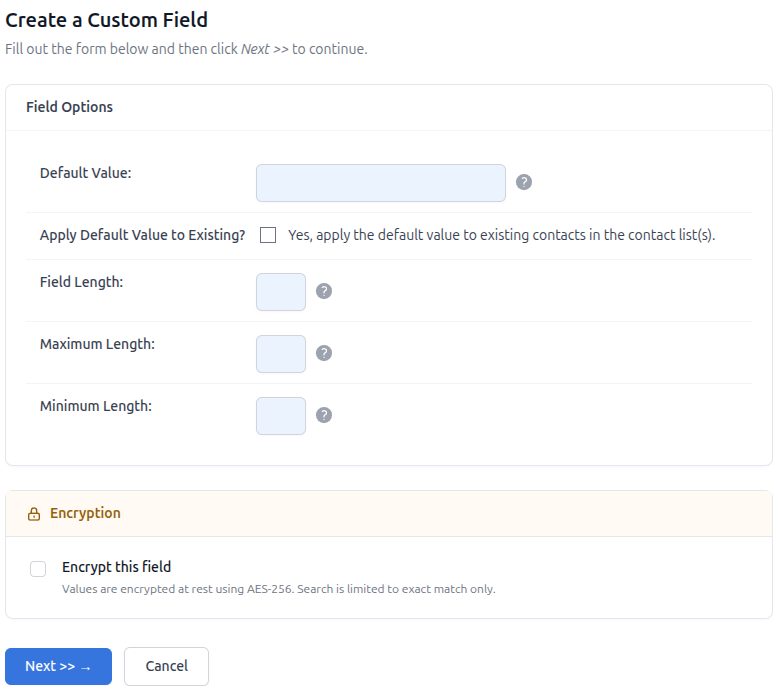Click the Encryption section heading

pyautogui.click(x=85, y=513)
